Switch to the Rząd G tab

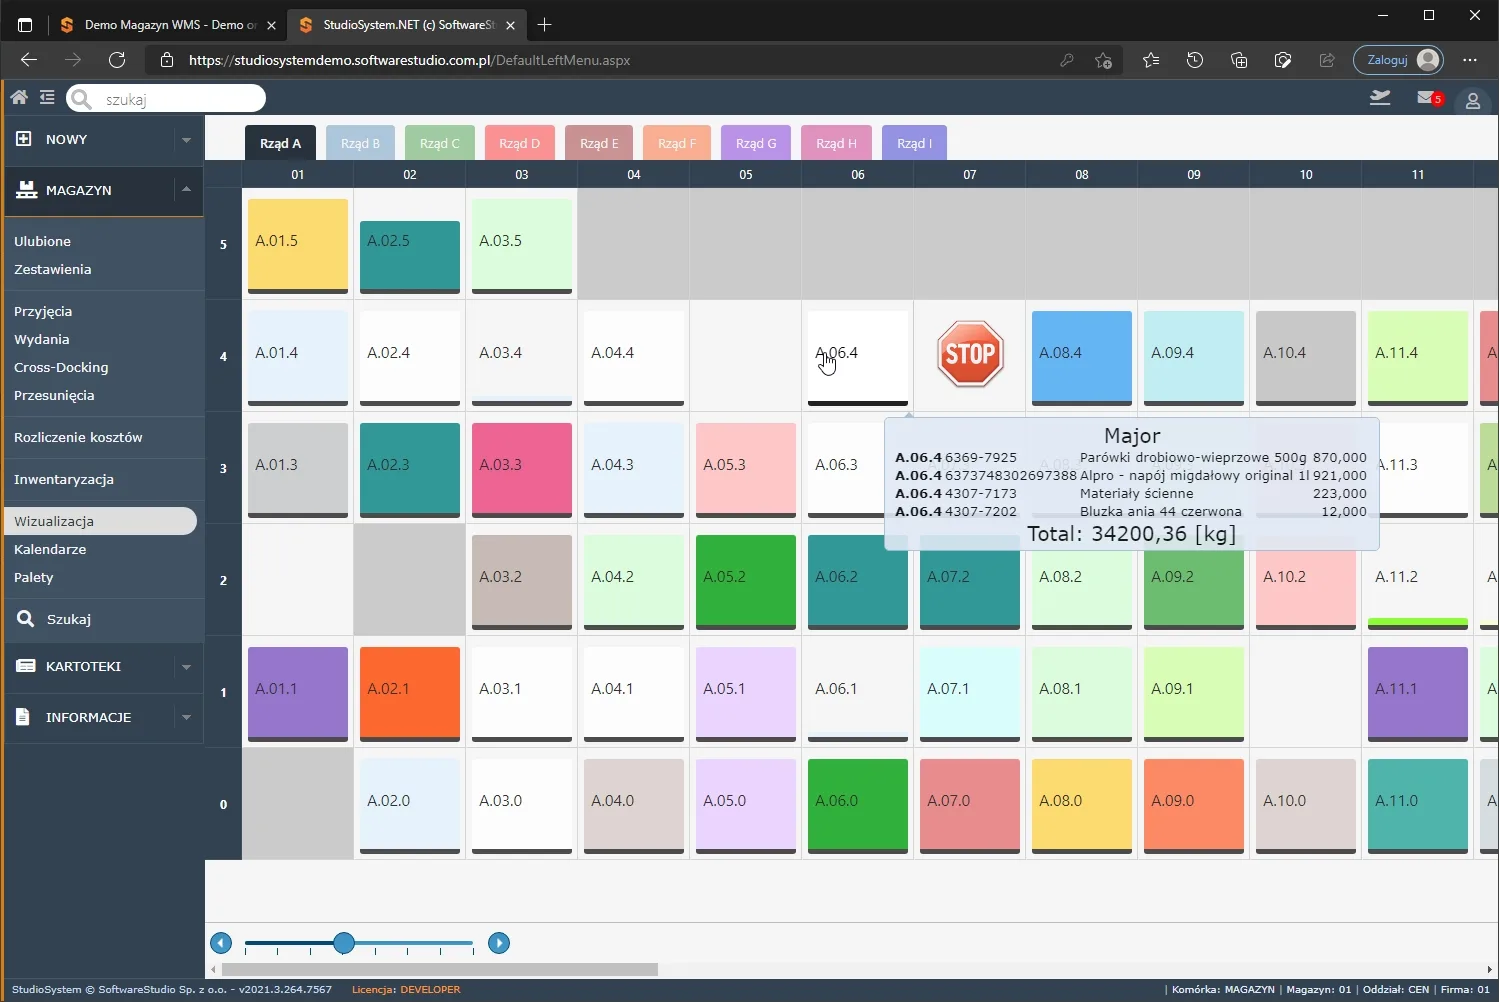[x=756, y=143]
